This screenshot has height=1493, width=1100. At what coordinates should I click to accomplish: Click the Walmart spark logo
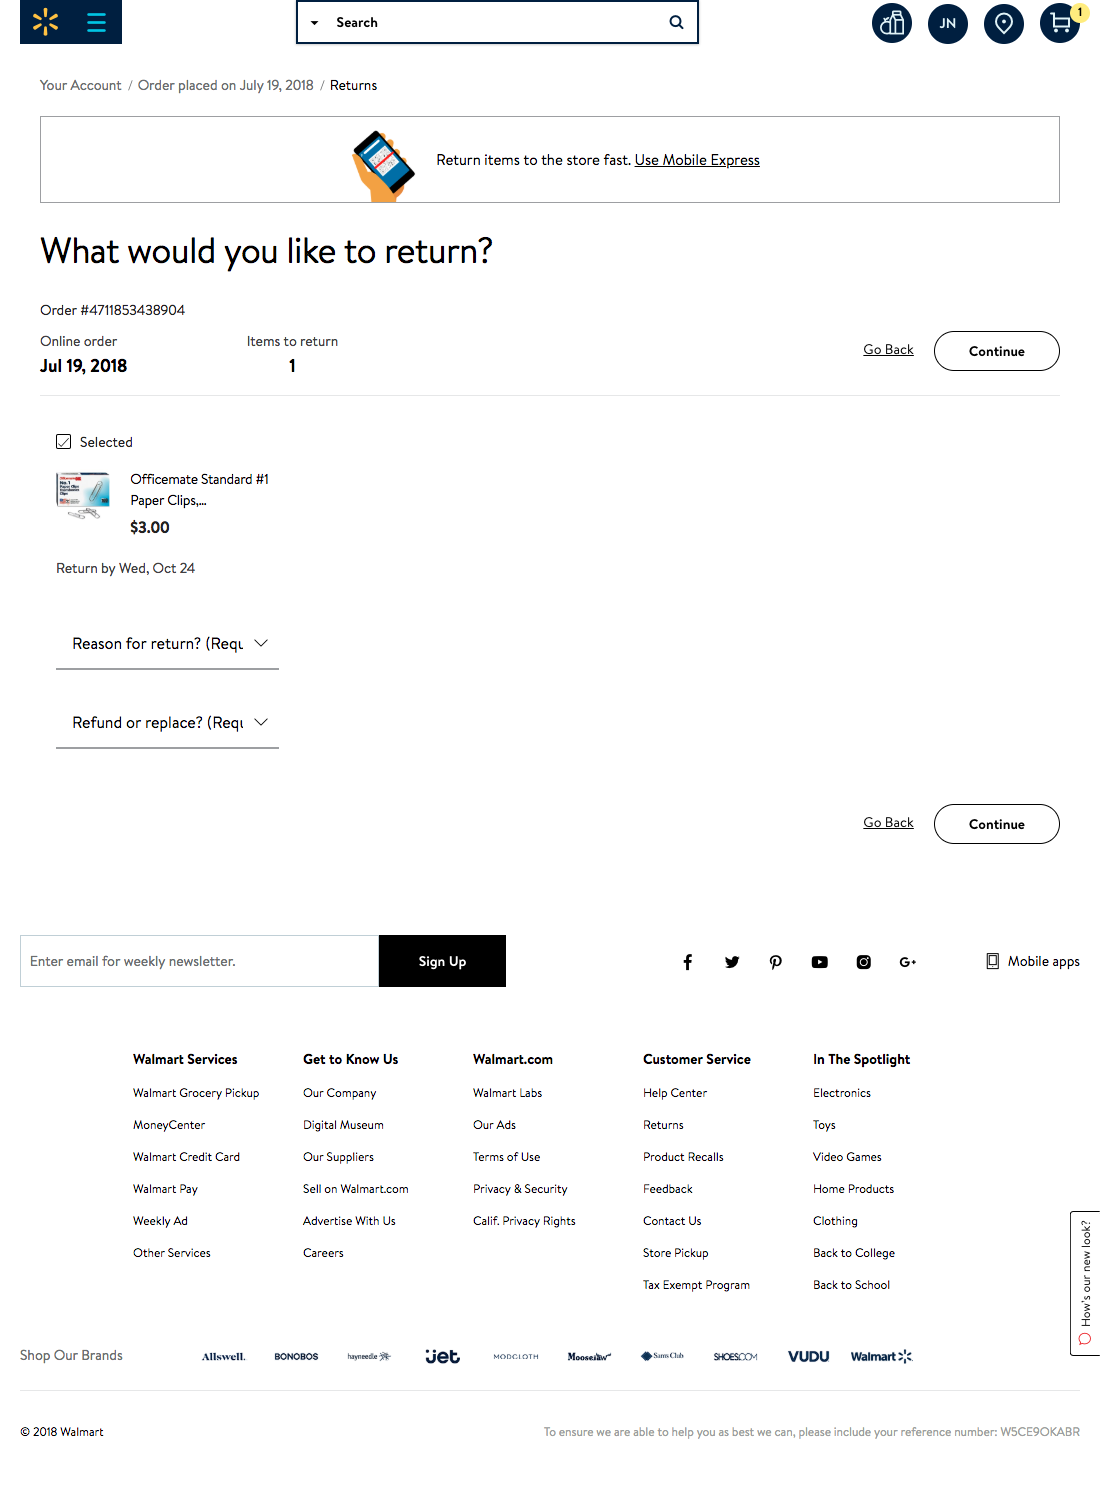click(43, 21)
